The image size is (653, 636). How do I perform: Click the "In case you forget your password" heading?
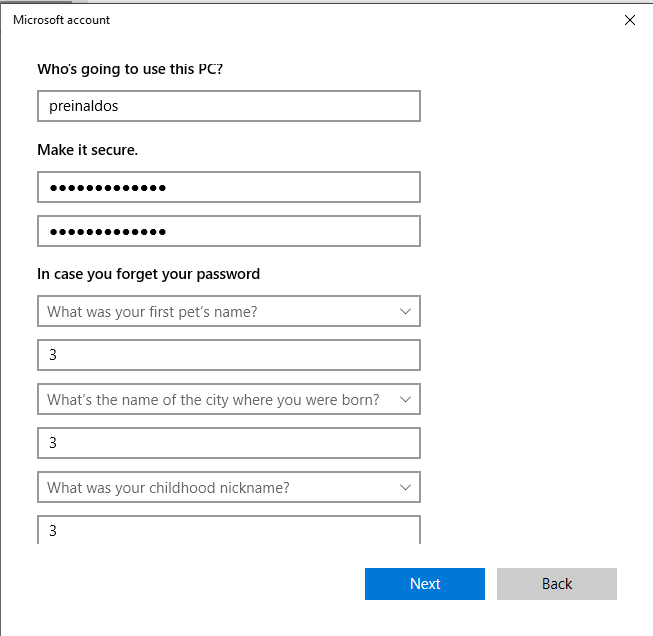pyautogui.click(x=148, y=274)
